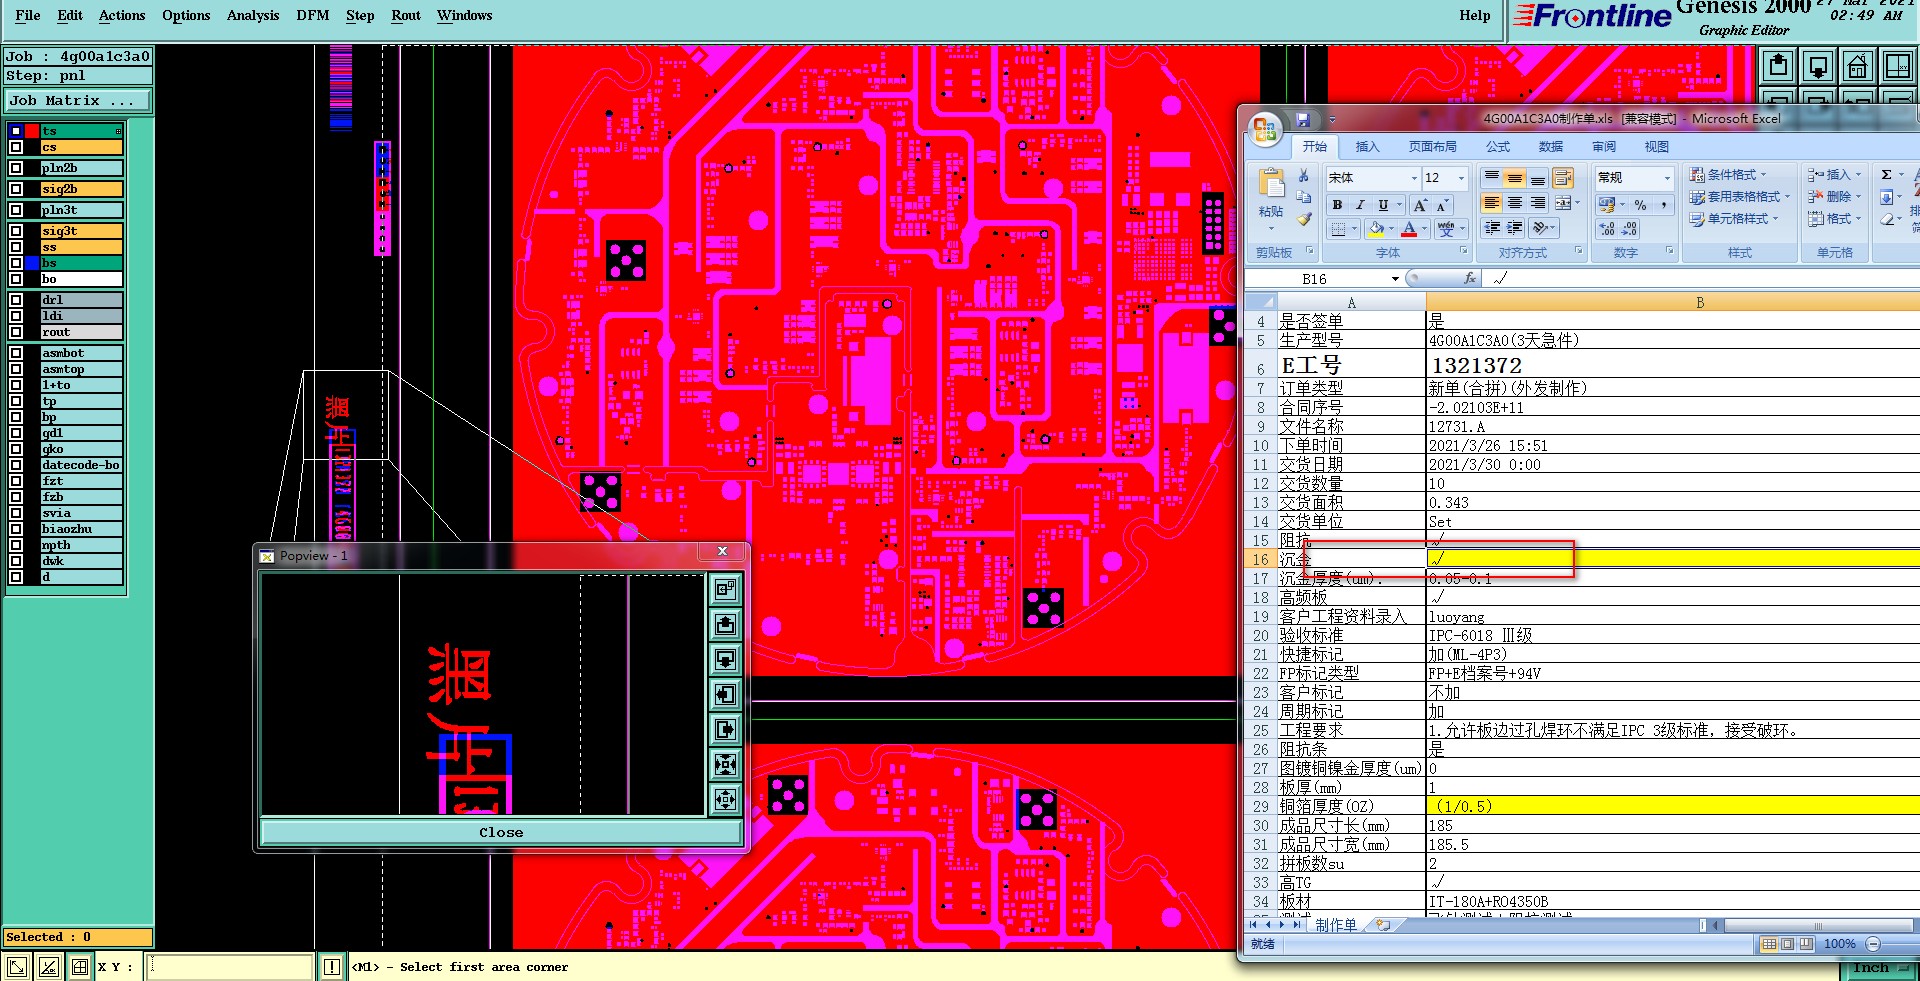
Task: Click the Insert Function fx icon
Action: 1469,279
